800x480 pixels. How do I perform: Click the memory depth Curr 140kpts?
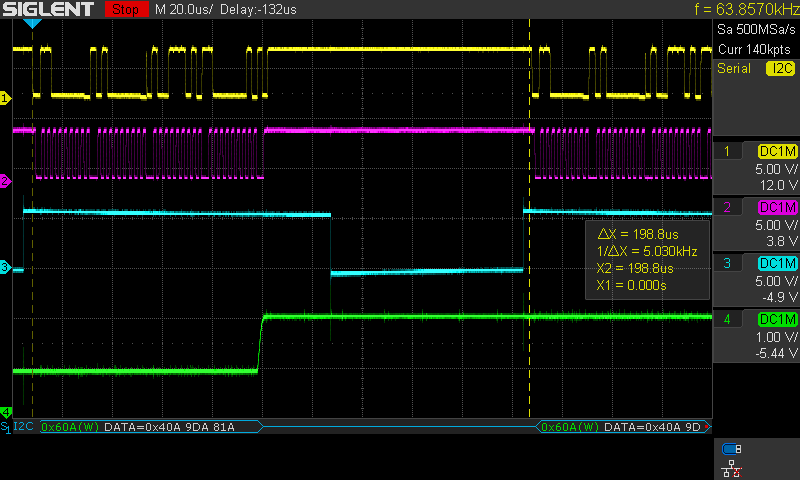754,49
